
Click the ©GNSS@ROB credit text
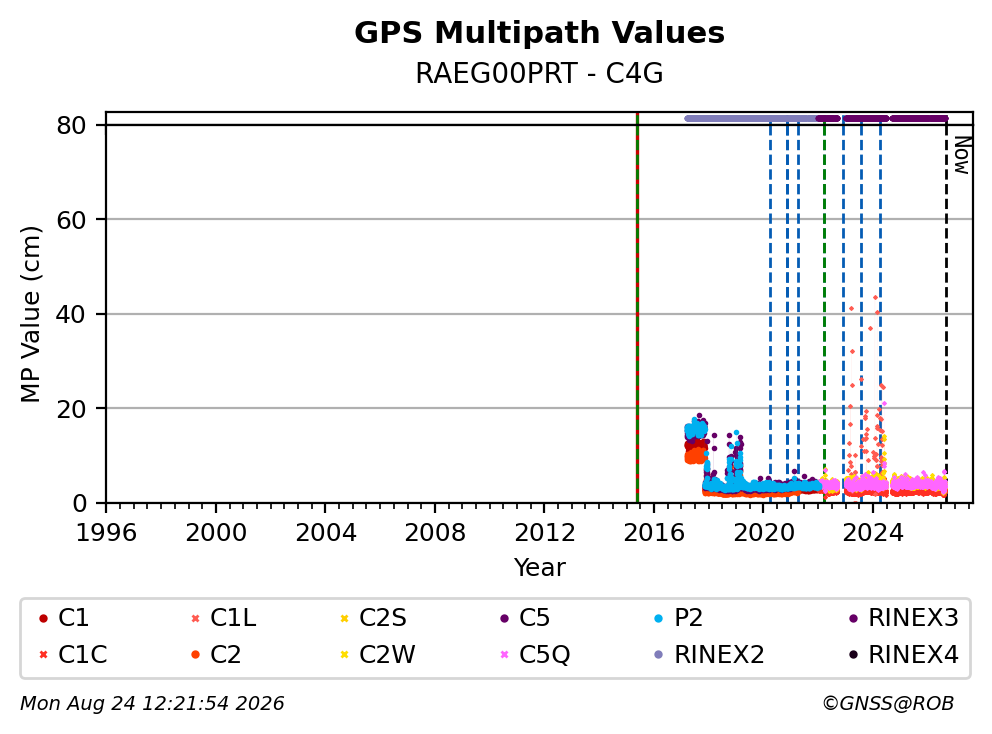click(888, 704)
